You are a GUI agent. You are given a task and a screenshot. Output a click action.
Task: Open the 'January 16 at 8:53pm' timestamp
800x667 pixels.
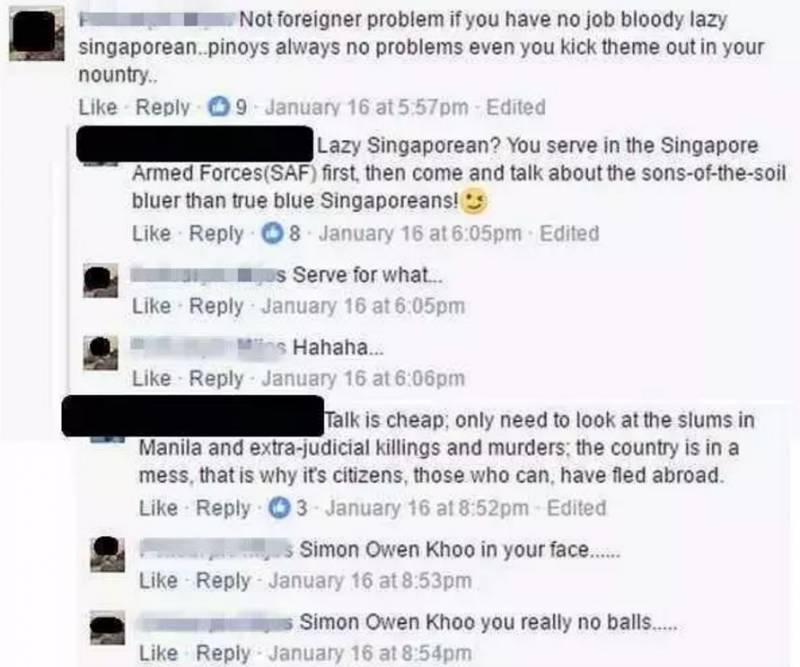370,580
